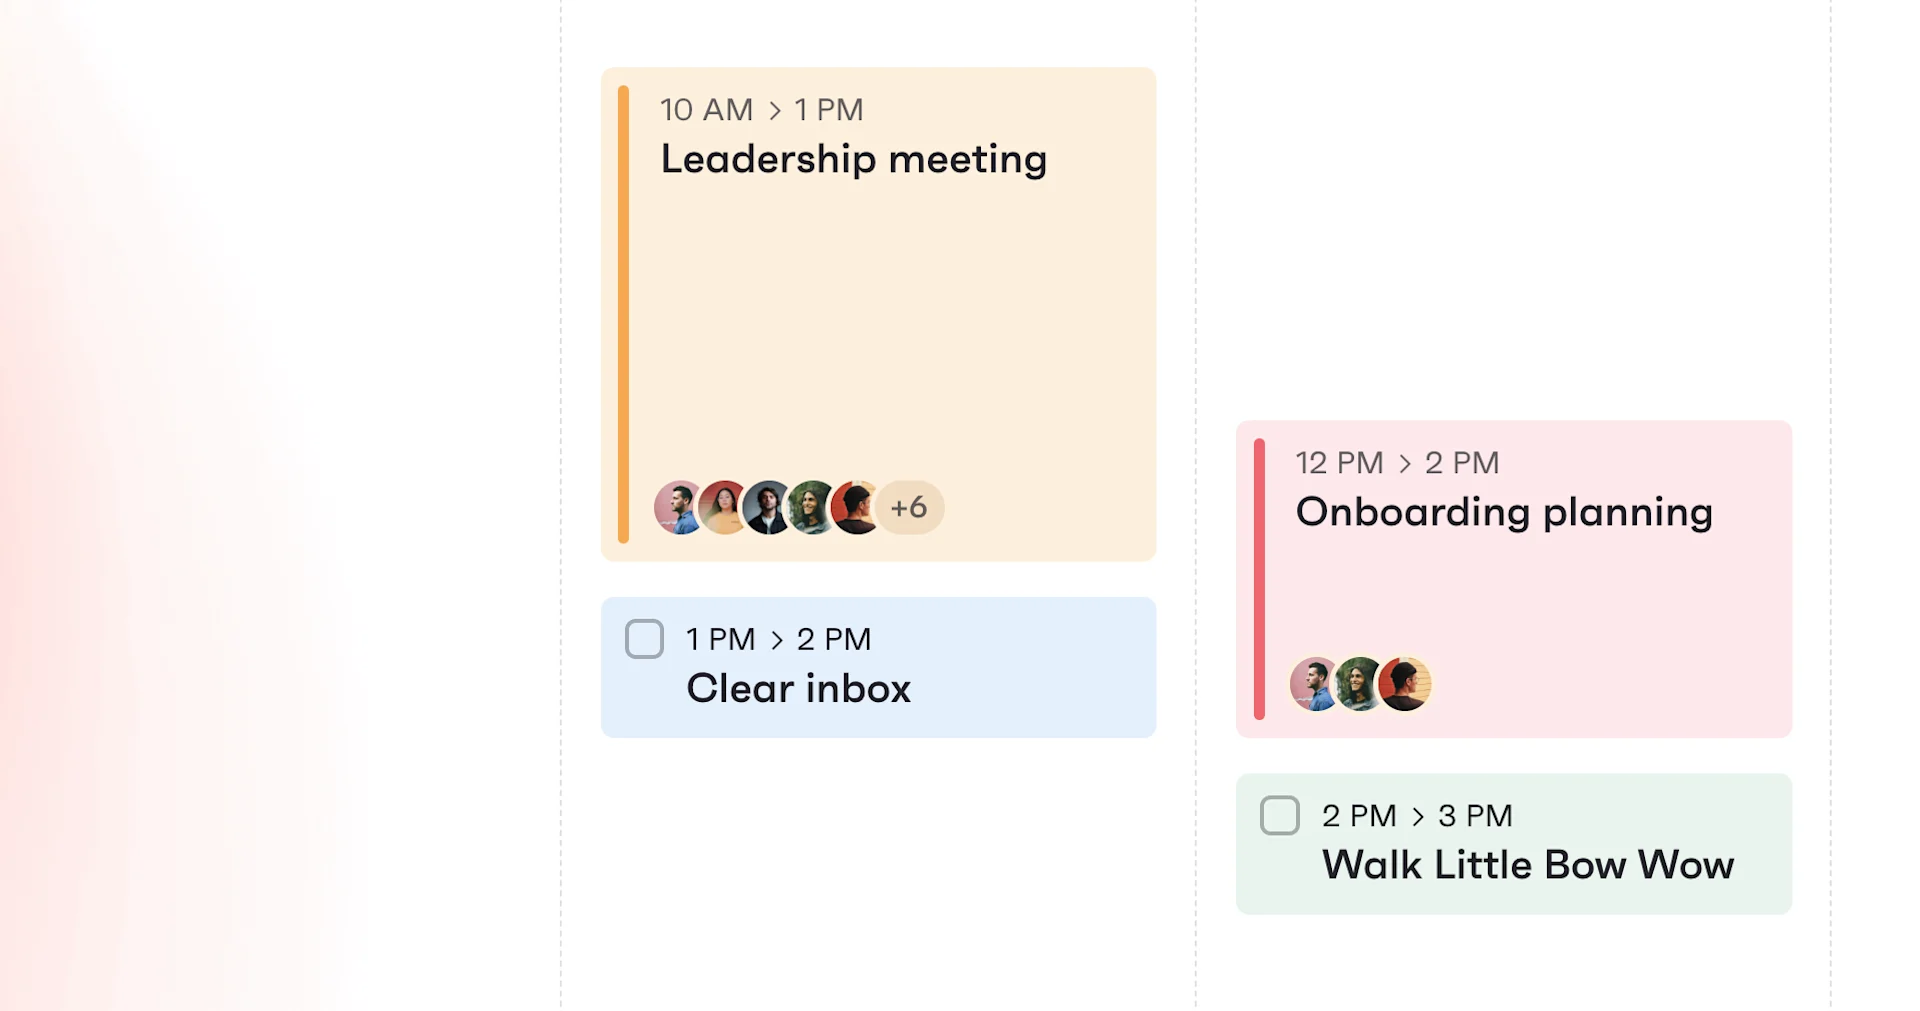Click the middle attendee avatar in Onboarding planning

click(x=1360, y=684)
